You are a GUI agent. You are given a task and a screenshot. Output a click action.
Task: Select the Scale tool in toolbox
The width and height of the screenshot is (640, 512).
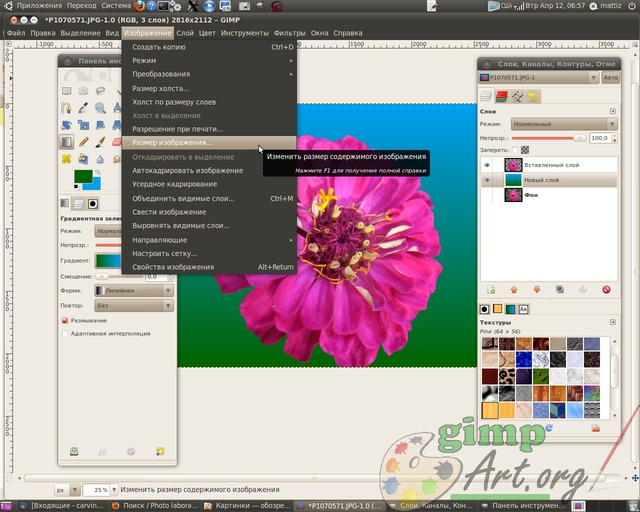(83, 125)
